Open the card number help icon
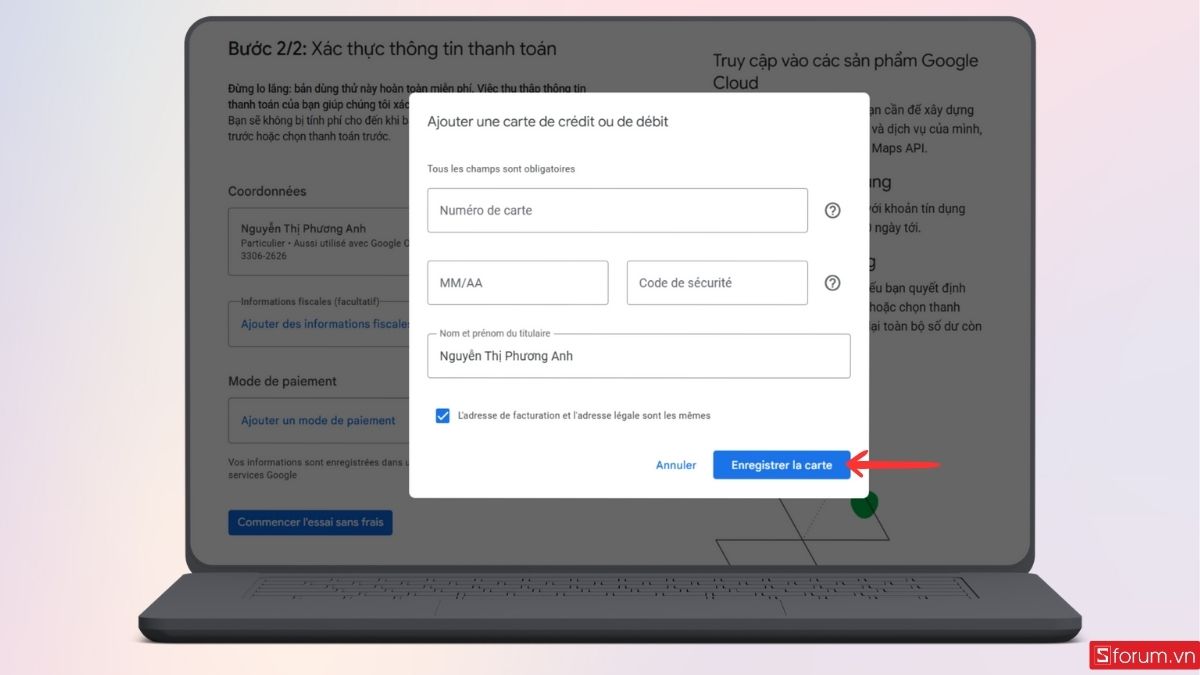Screen dimensions: 1200x675 tap(832, 210)
